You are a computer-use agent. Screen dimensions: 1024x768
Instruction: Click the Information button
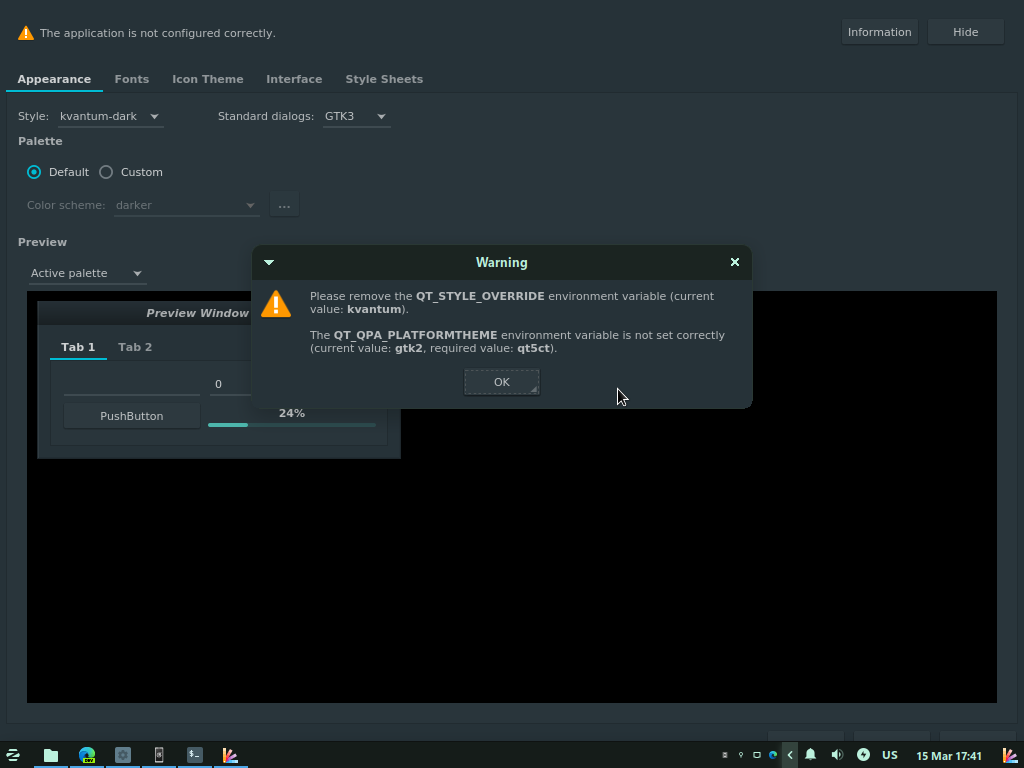[879, 32]
